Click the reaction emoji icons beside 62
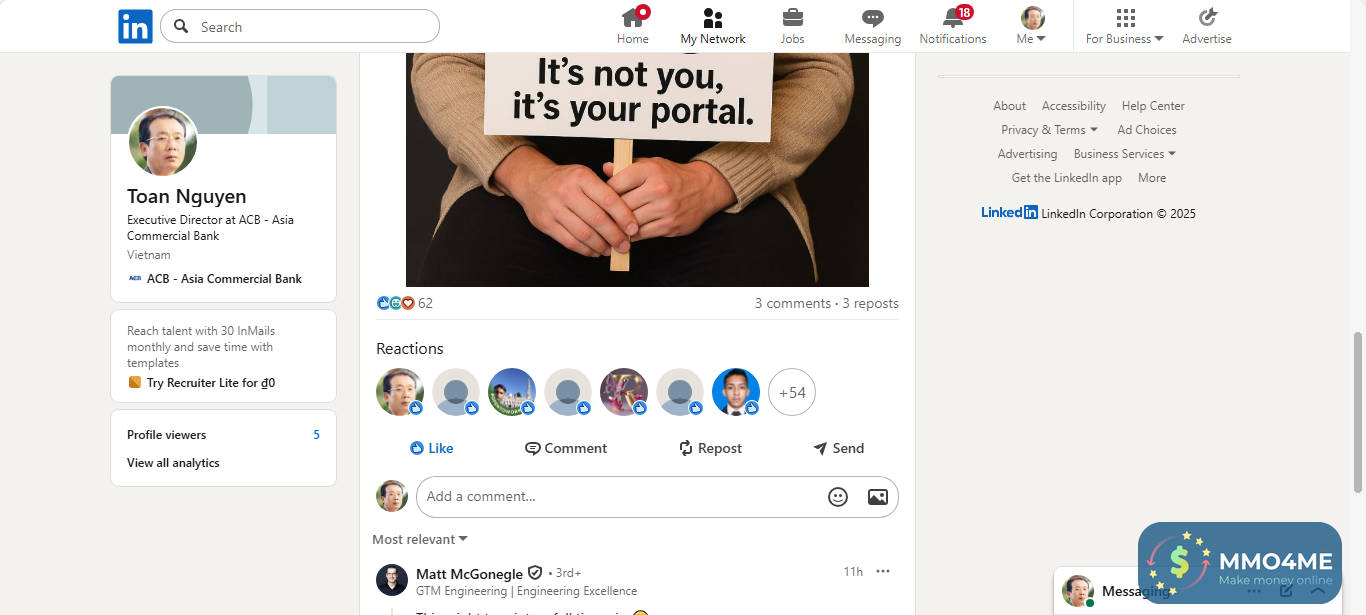The height and width of the screenshot is (615, 1366). coord(395,303)
